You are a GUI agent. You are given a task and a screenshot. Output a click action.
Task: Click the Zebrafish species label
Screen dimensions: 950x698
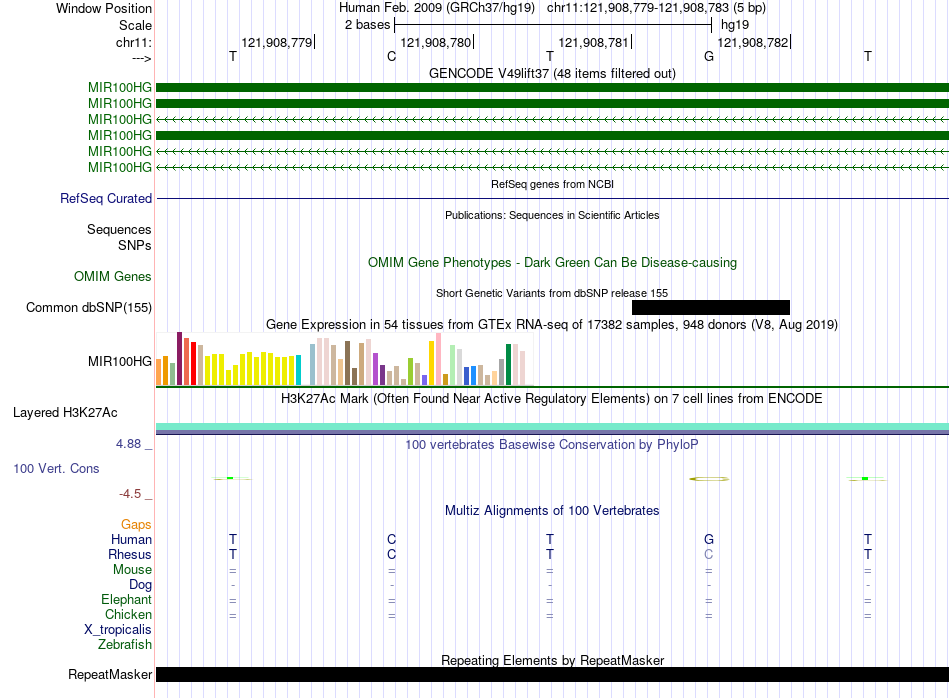(125, 645)
